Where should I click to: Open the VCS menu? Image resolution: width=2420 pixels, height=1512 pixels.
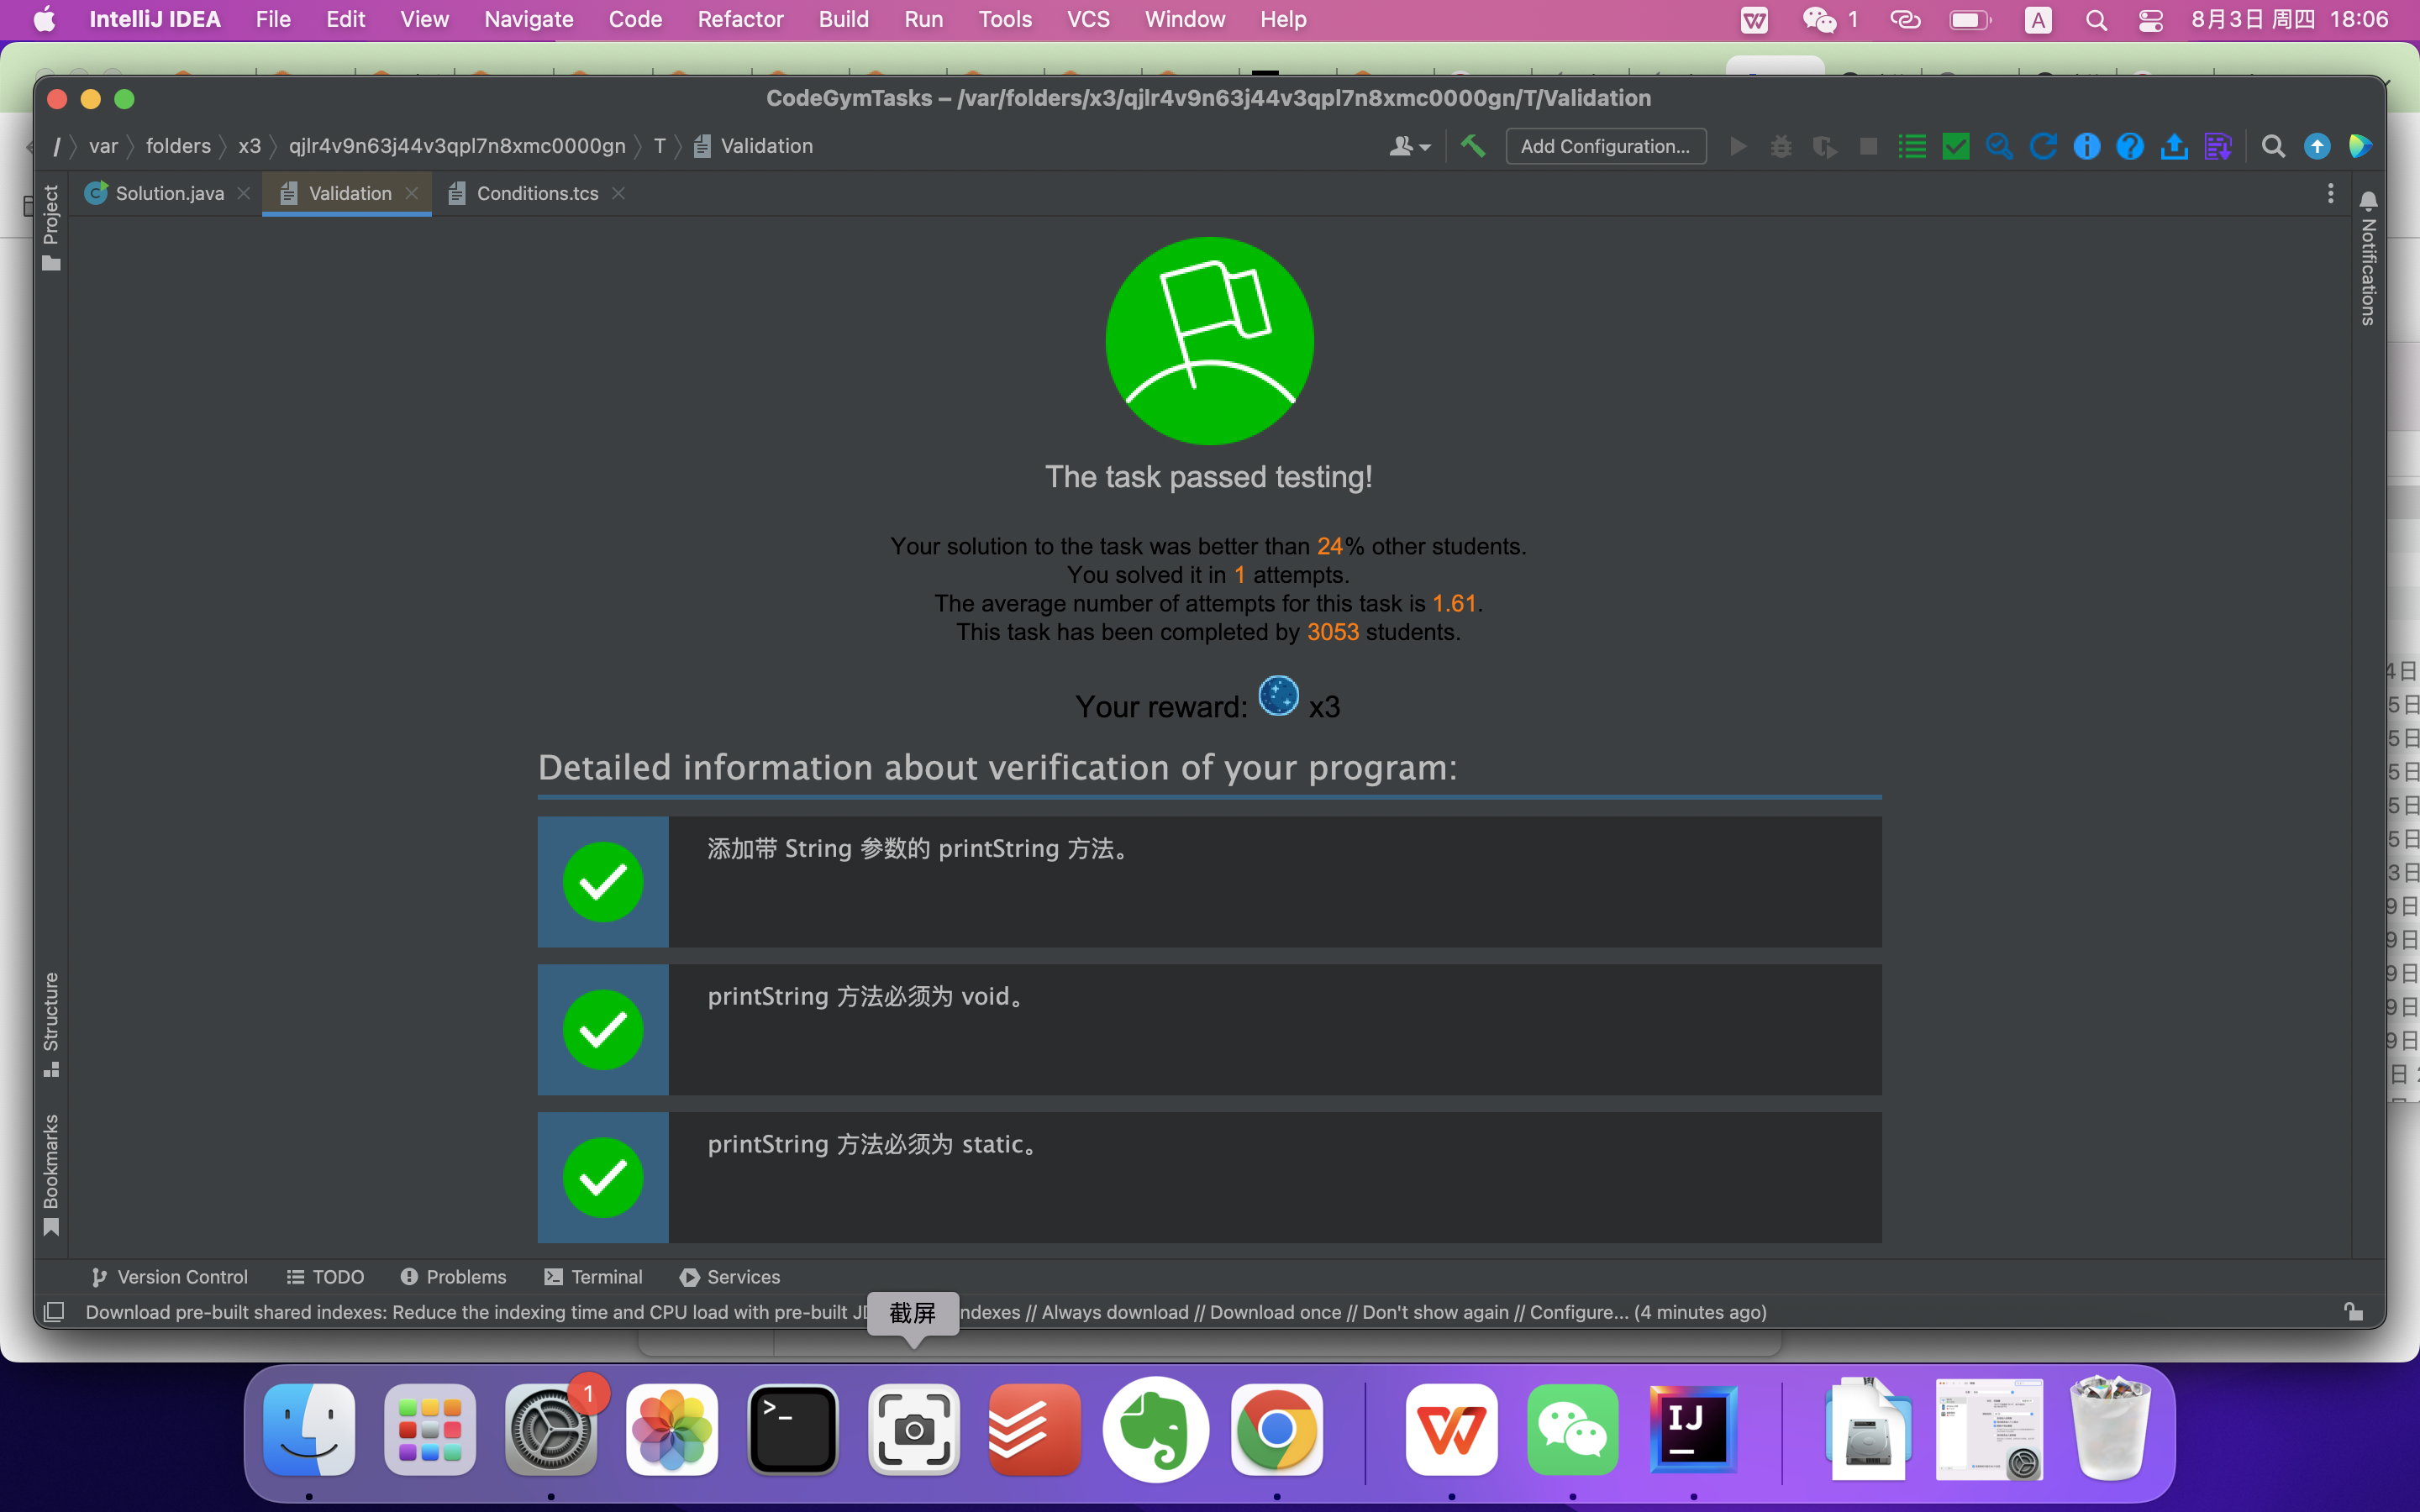(1087, 19)
